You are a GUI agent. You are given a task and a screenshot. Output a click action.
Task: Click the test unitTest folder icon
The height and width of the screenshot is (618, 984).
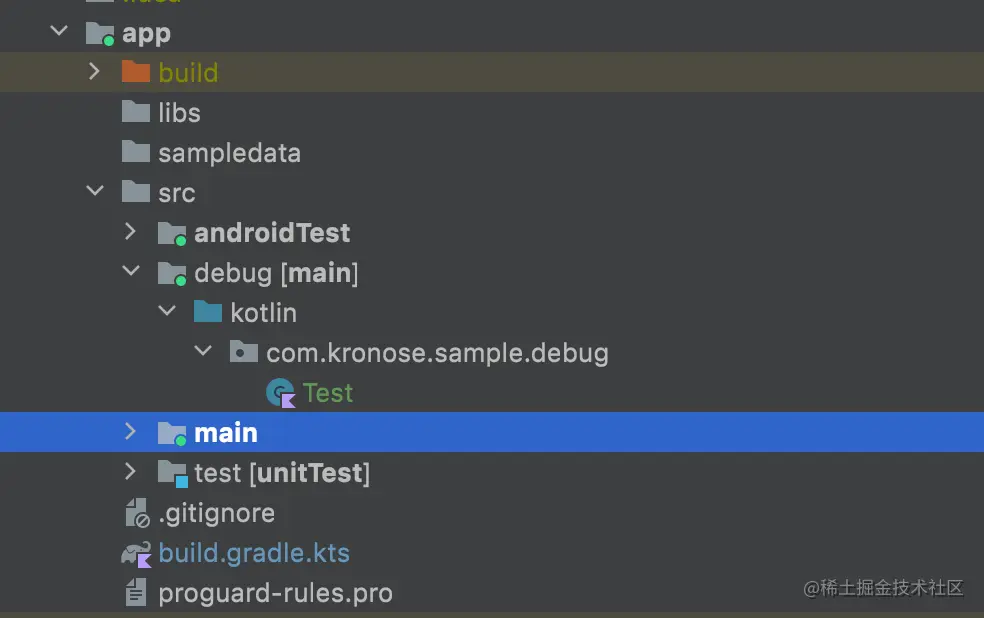click(x=172, y=473)
